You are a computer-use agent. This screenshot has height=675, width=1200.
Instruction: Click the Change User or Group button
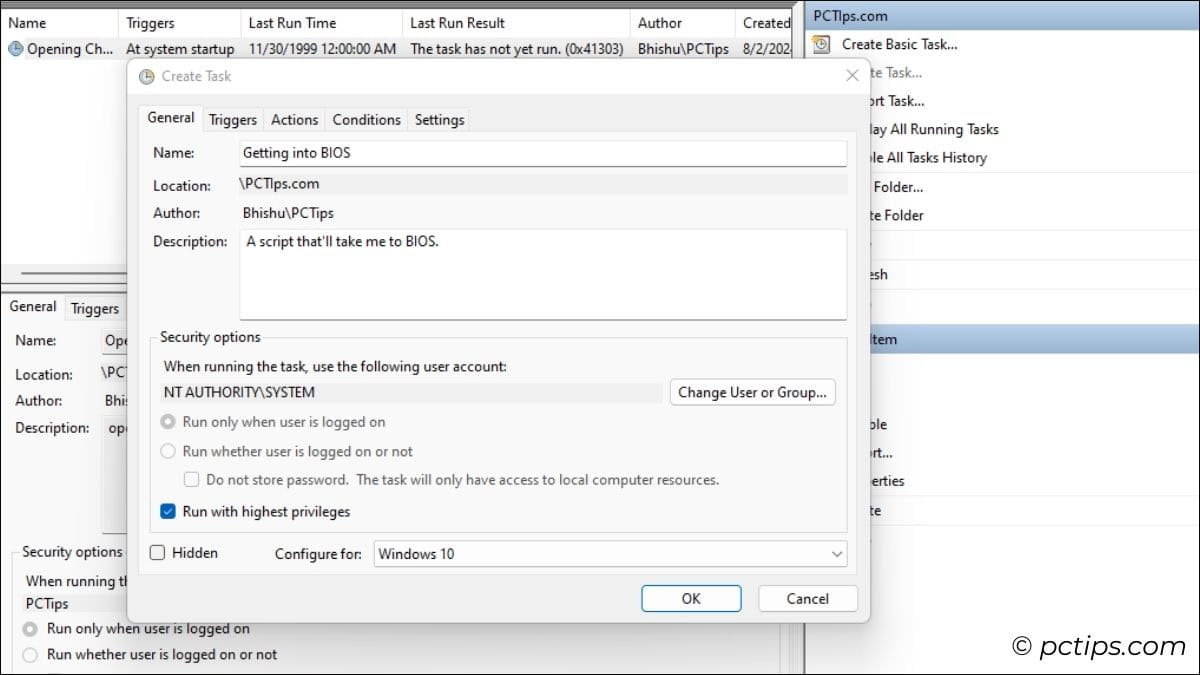(752, 392)
